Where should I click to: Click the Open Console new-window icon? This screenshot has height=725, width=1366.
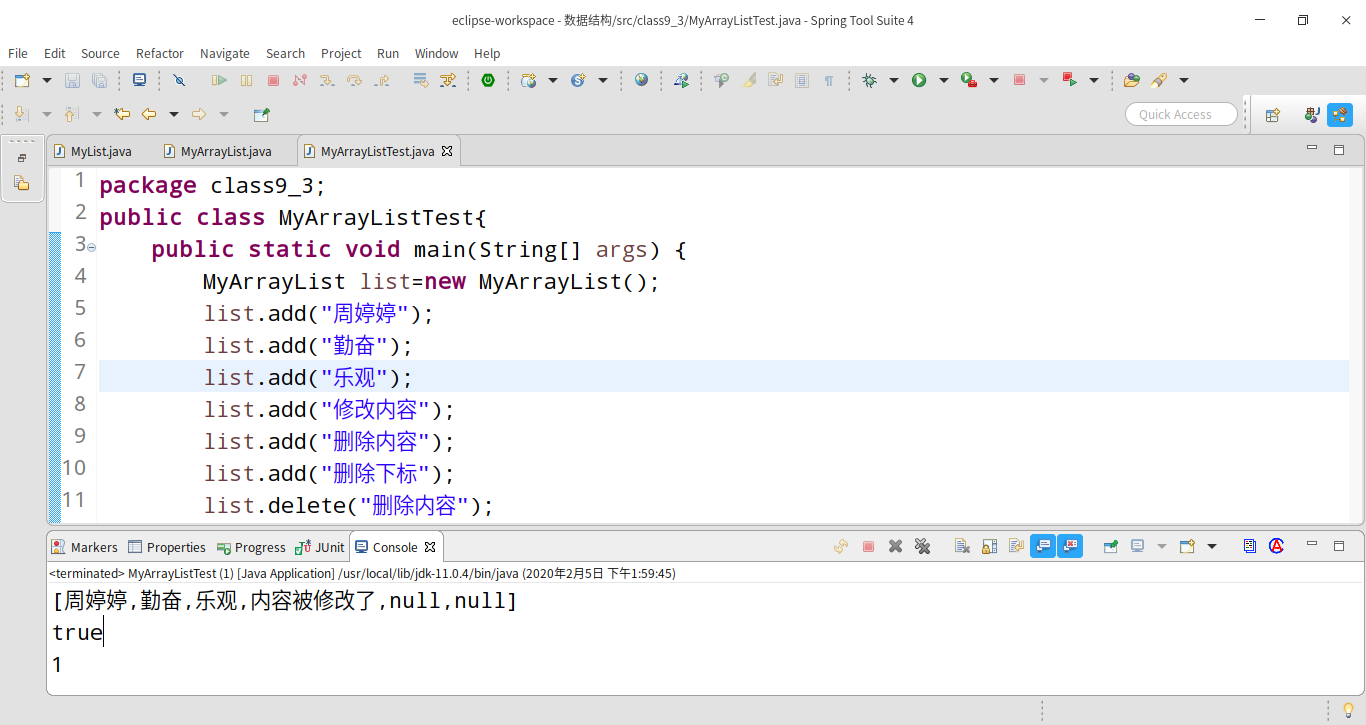tap(1187, 546)
